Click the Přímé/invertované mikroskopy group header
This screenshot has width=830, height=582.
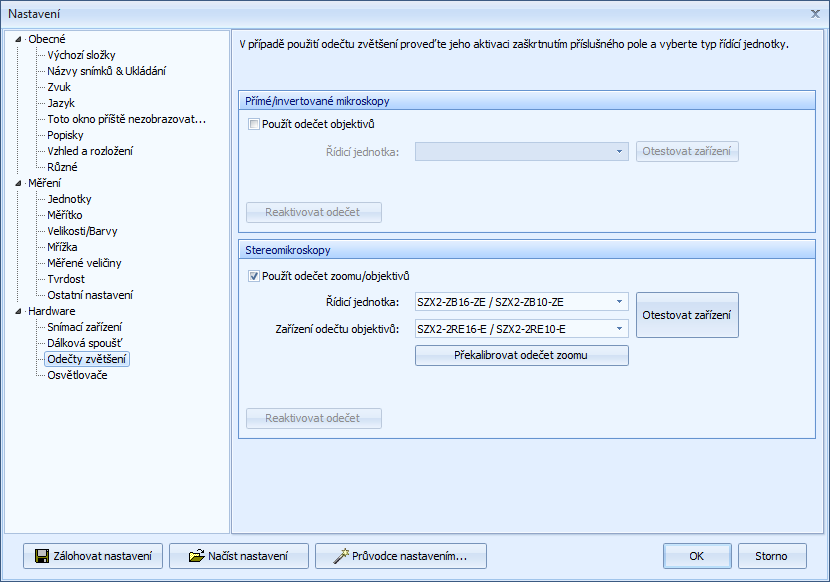coord(527,101)
